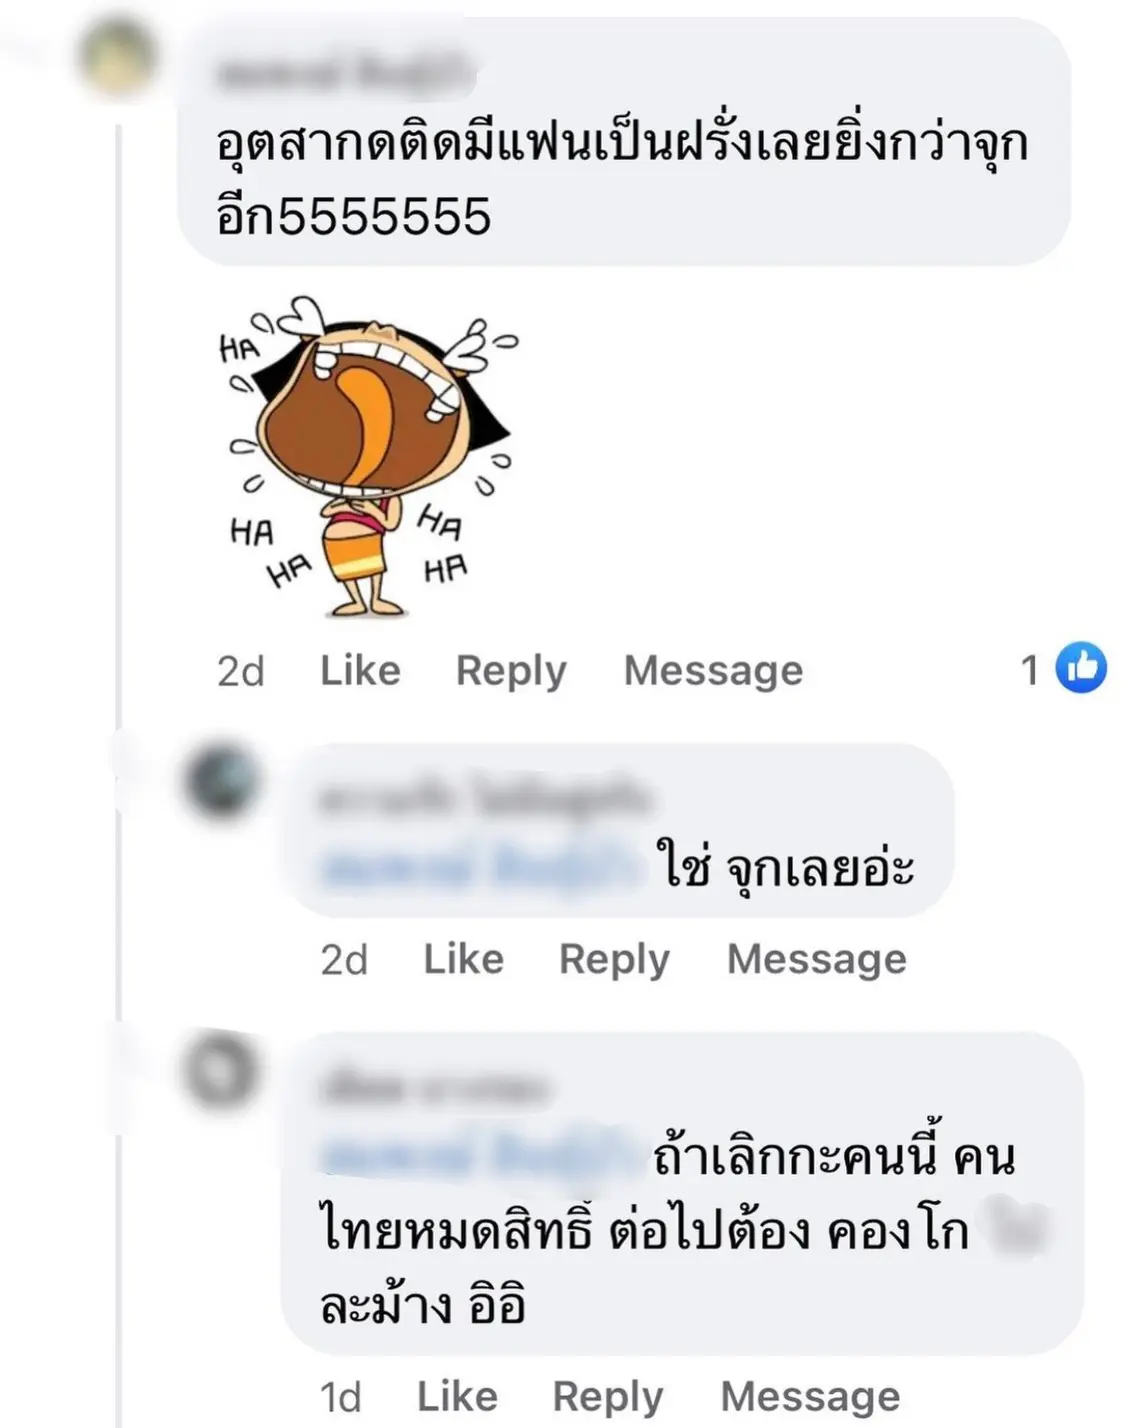Message the 'ใช่ จุกเลยอ่ะ' commenter
The width and height of the screenshot is (1146, 1428).
click(817, 960)
